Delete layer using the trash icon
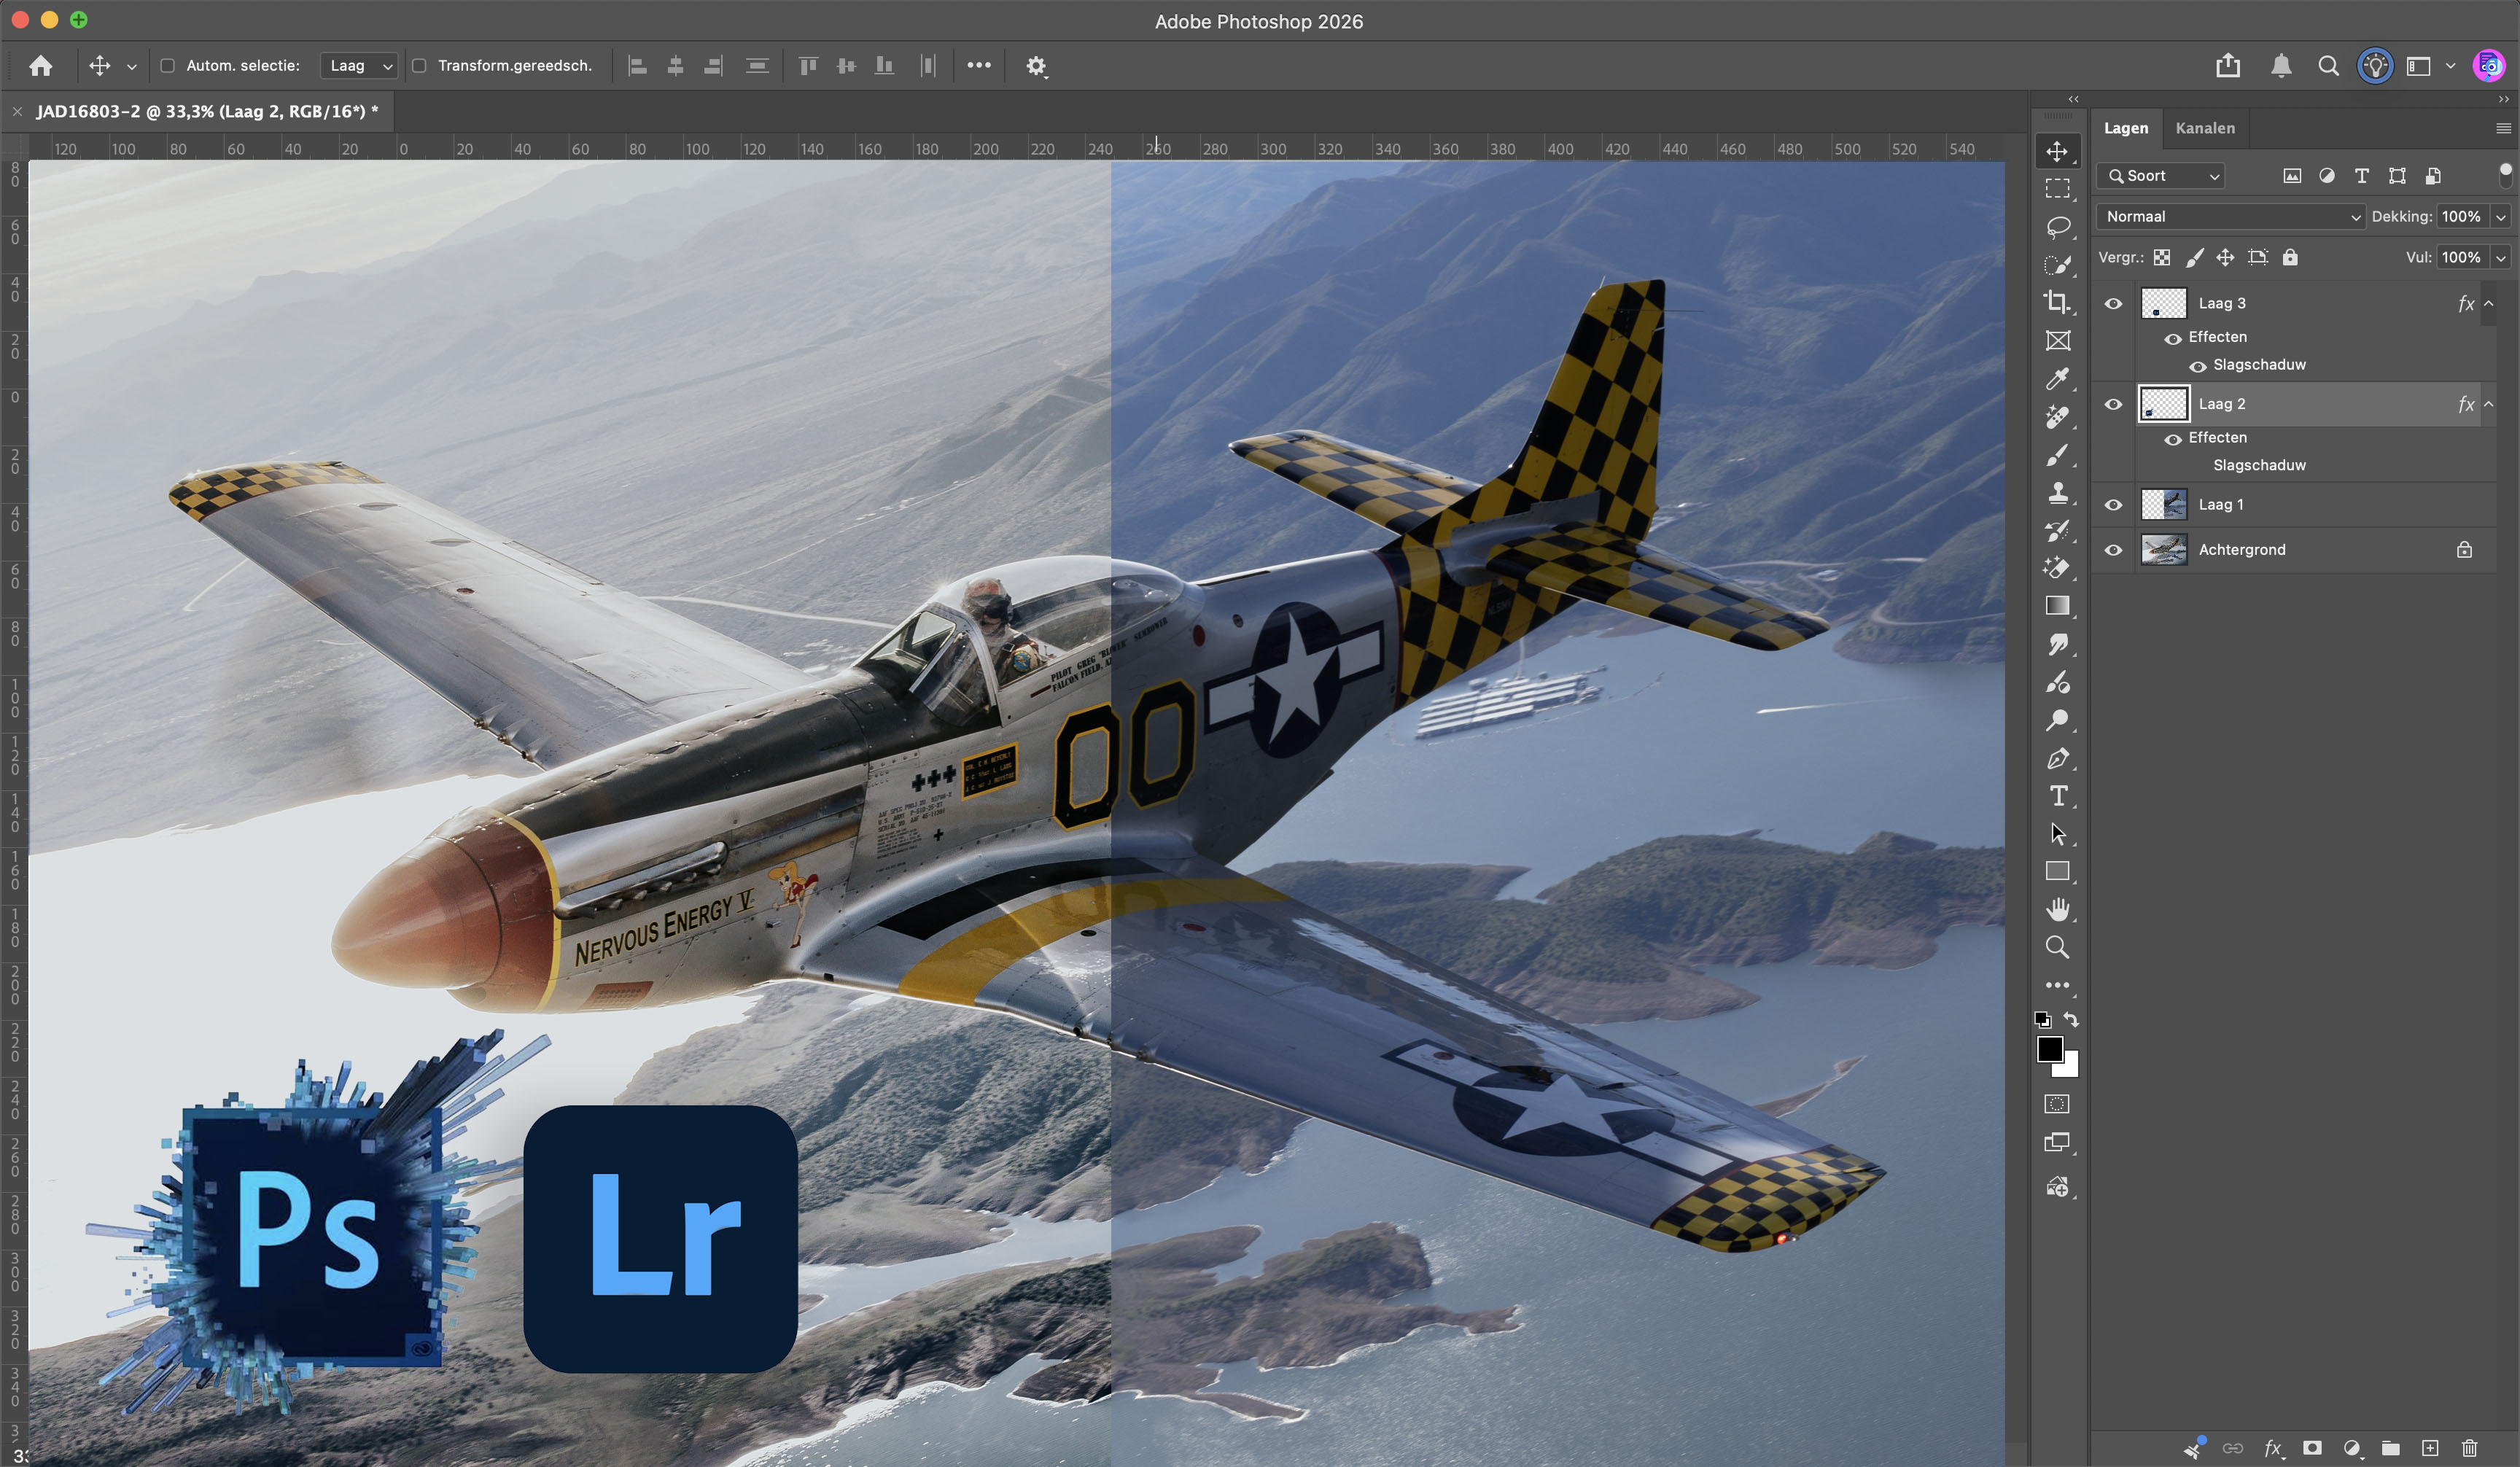Viewport: 2520px width, 1467px height. point(2469,1448)
